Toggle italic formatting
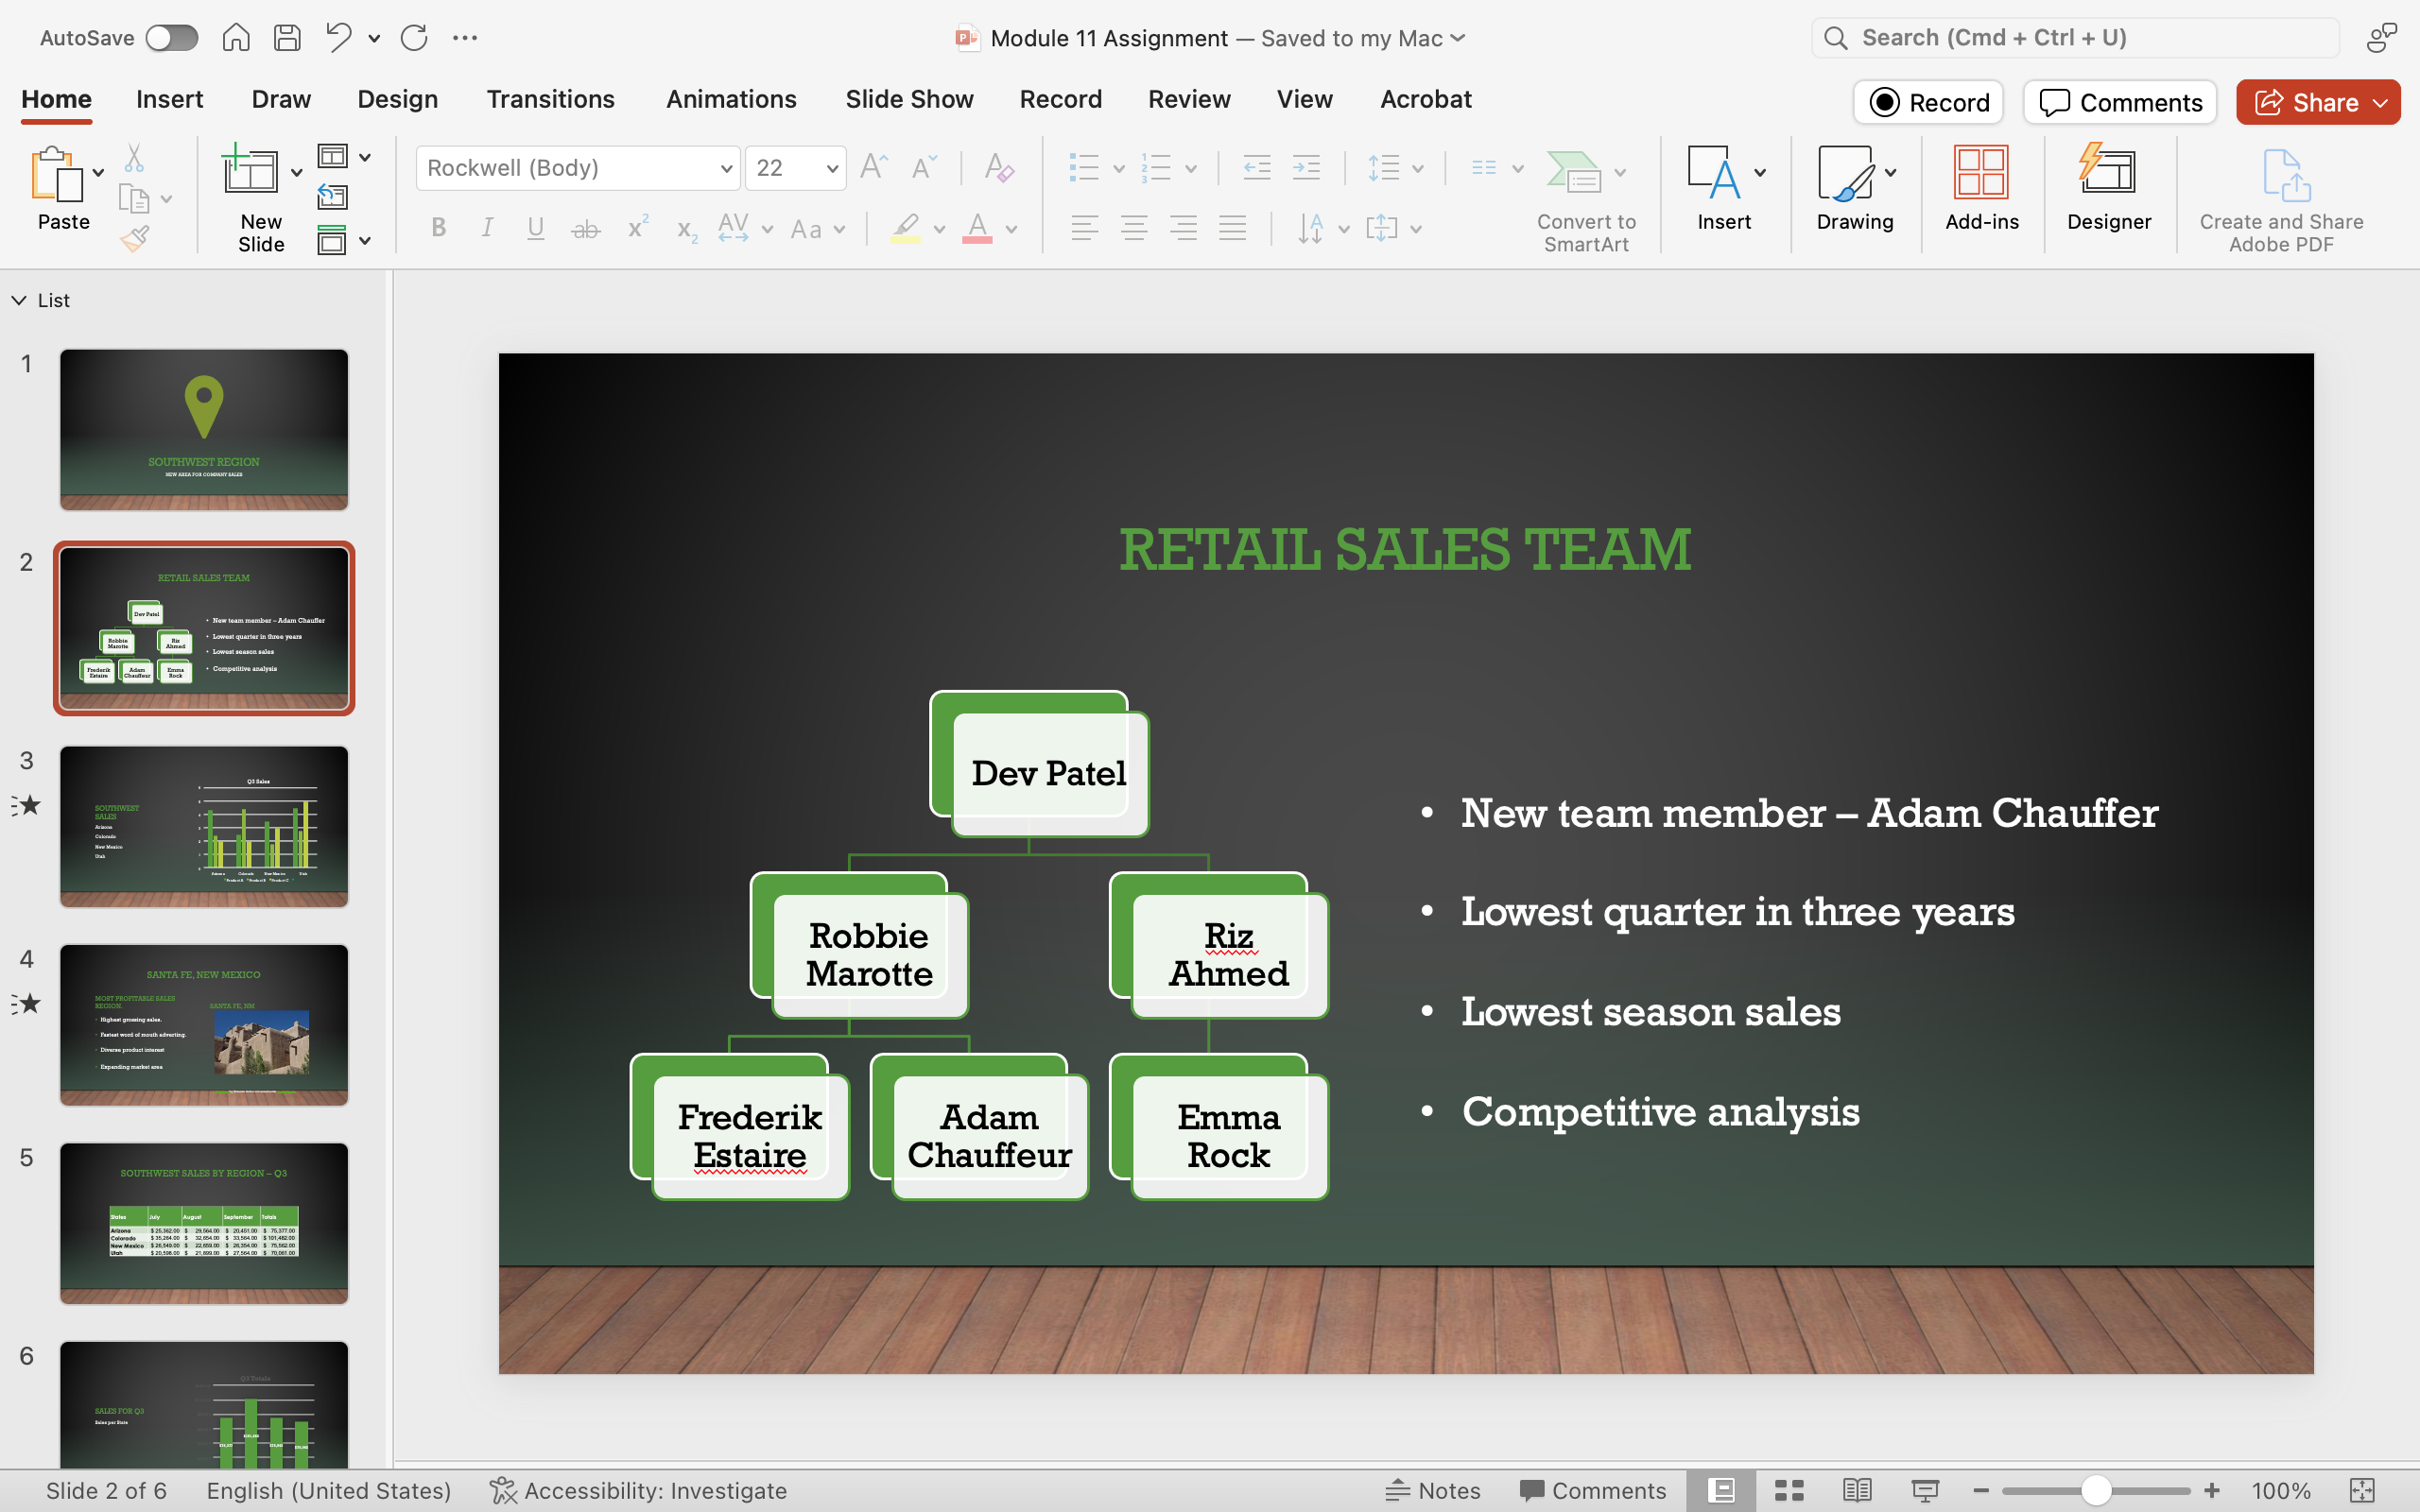The width and height of the screenshot is (2420, 1512). [487, 228]
